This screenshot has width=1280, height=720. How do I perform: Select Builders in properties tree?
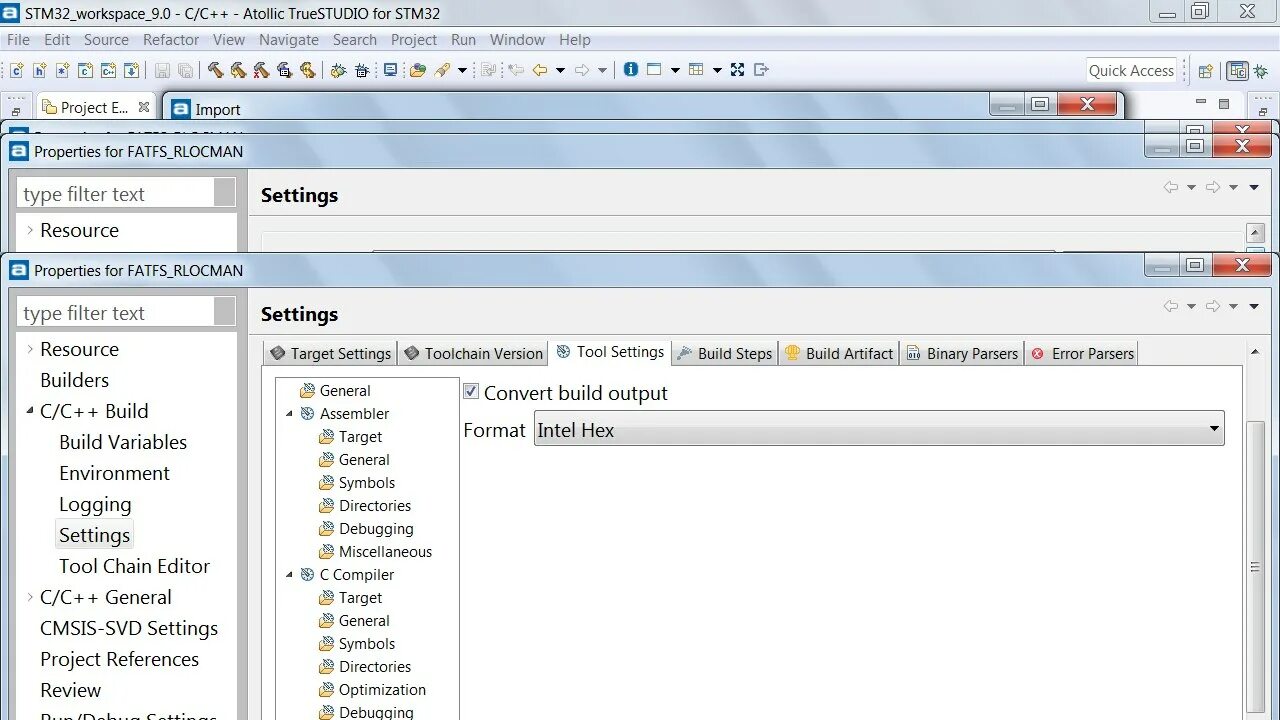[x=74, y=380]
